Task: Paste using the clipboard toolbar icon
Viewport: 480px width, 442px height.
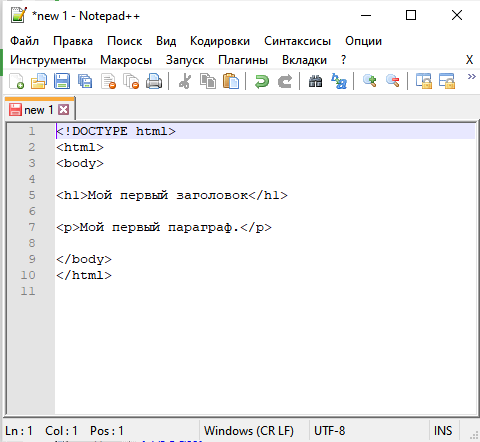Action: point(231,81)
